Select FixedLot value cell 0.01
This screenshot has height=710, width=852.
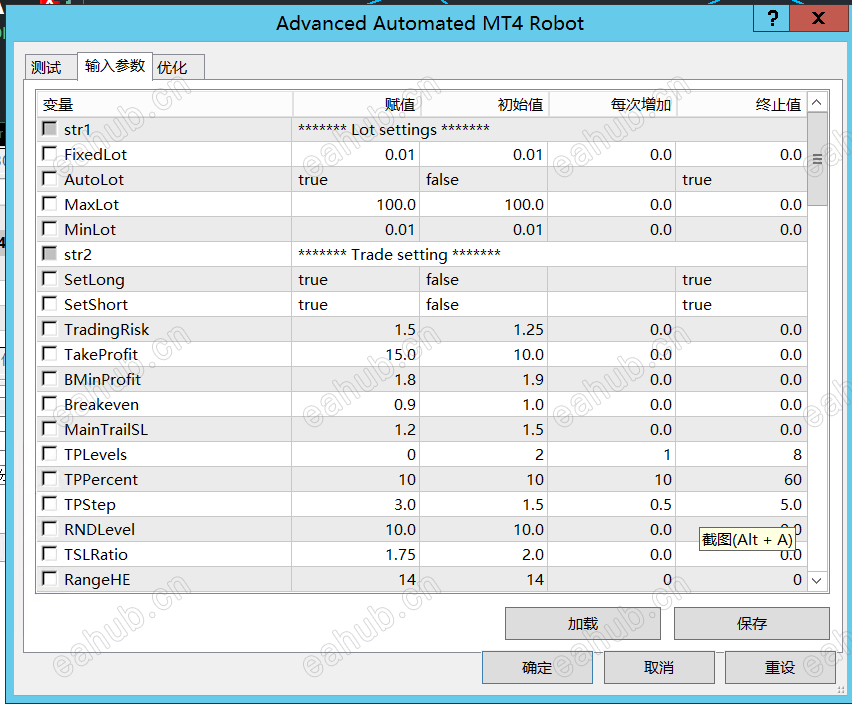[x=356, y=154]
